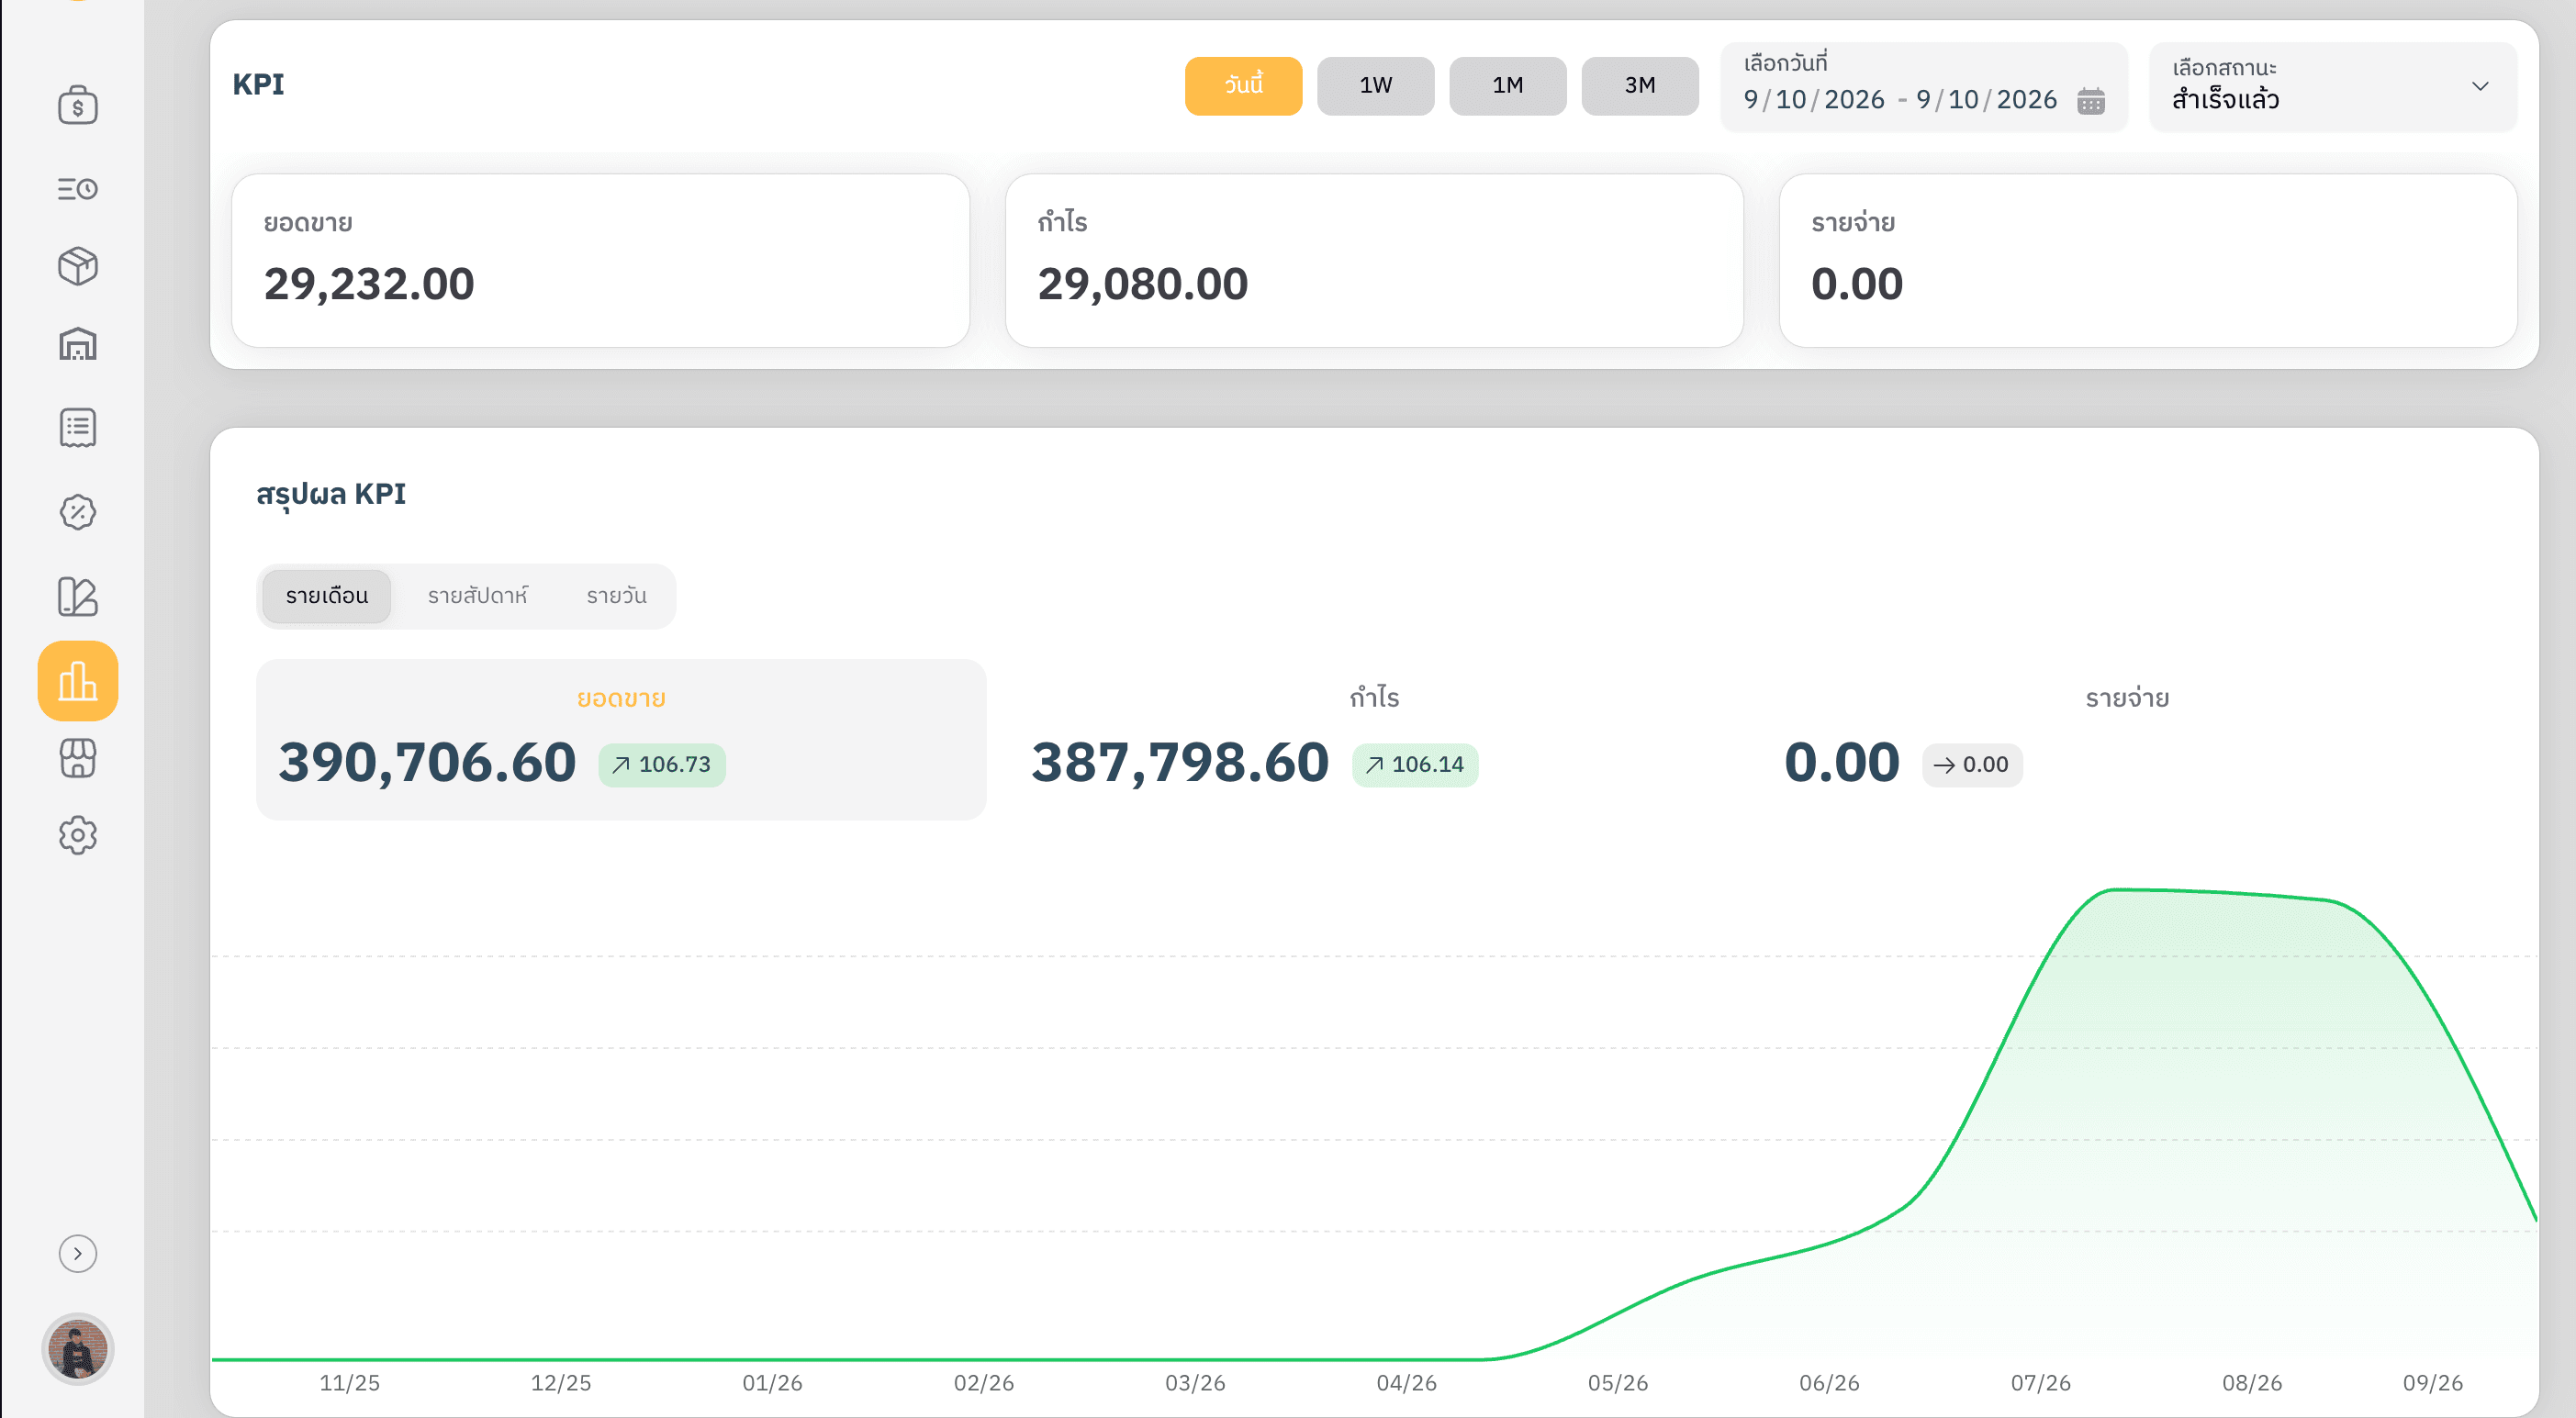Select the bar chart reports icon
This screenshot has height=1418, width=2576.
pyautogui.click(x=77, y=681)
